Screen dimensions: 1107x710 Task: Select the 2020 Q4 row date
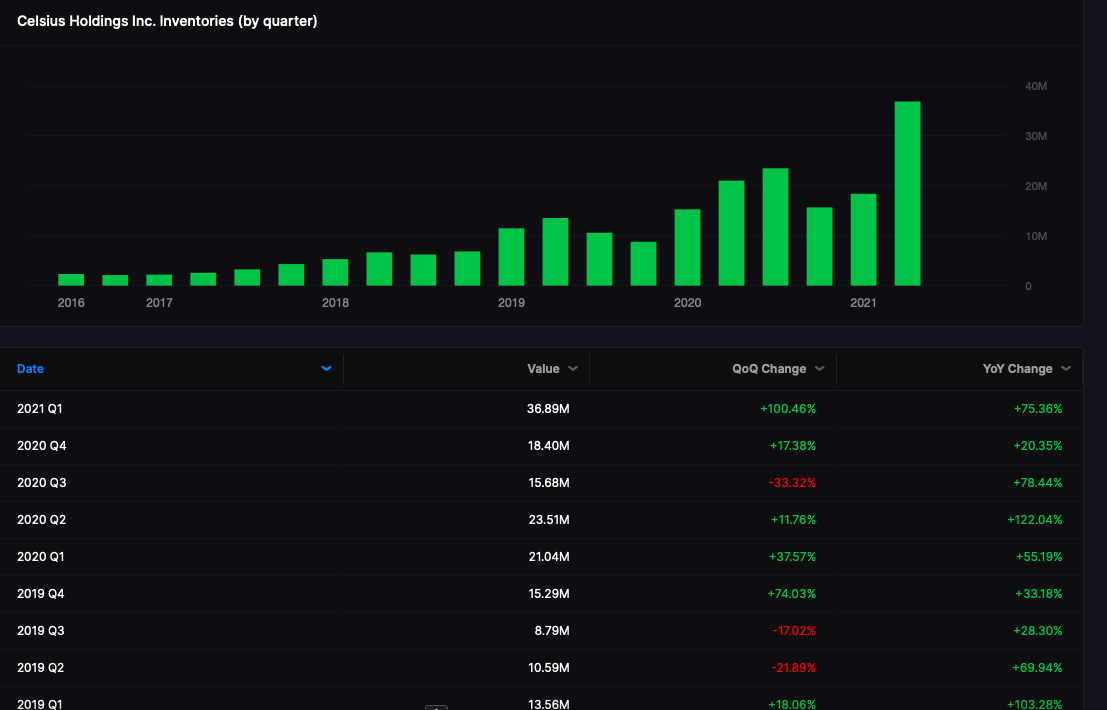pos(42,445)
